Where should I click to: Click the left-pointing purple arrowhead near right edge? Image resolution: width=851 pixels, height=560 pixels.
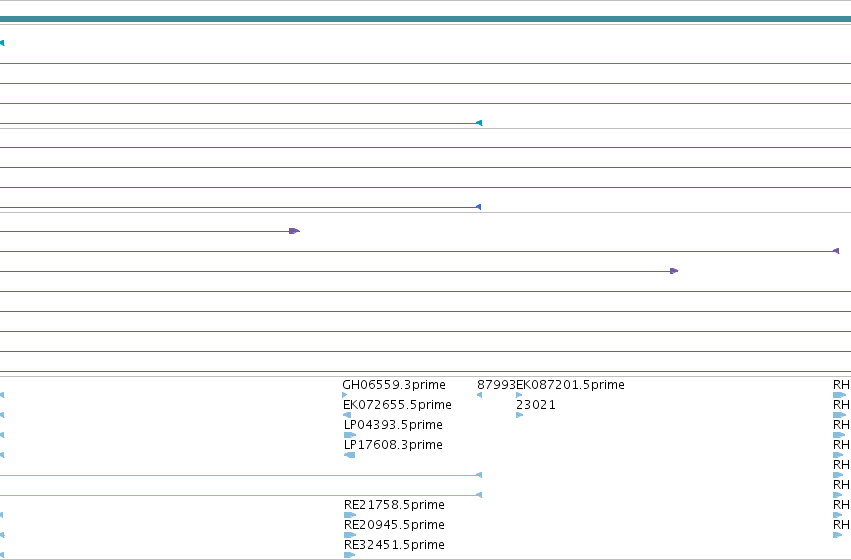coord(836,251)
